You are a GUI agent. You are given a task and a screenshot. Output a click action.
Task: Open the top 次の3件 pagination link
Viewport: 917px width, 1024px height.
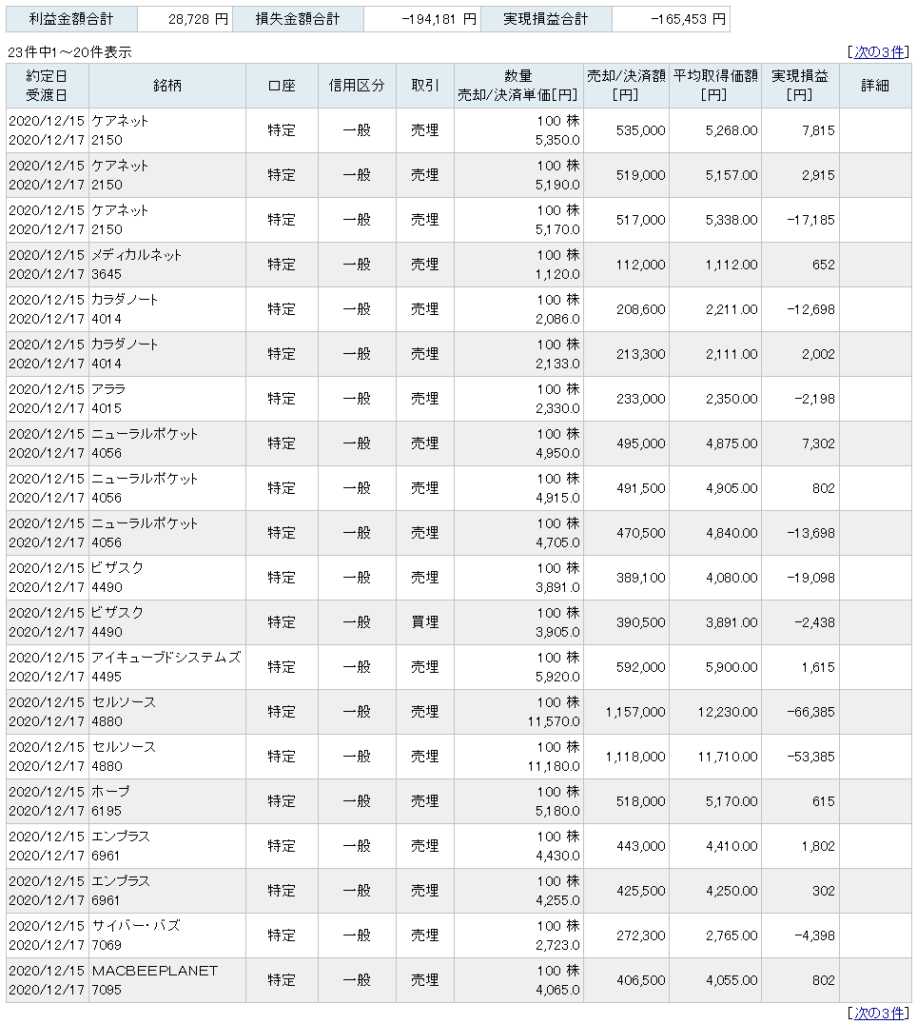pyautogui.click(x=878, y=52)
